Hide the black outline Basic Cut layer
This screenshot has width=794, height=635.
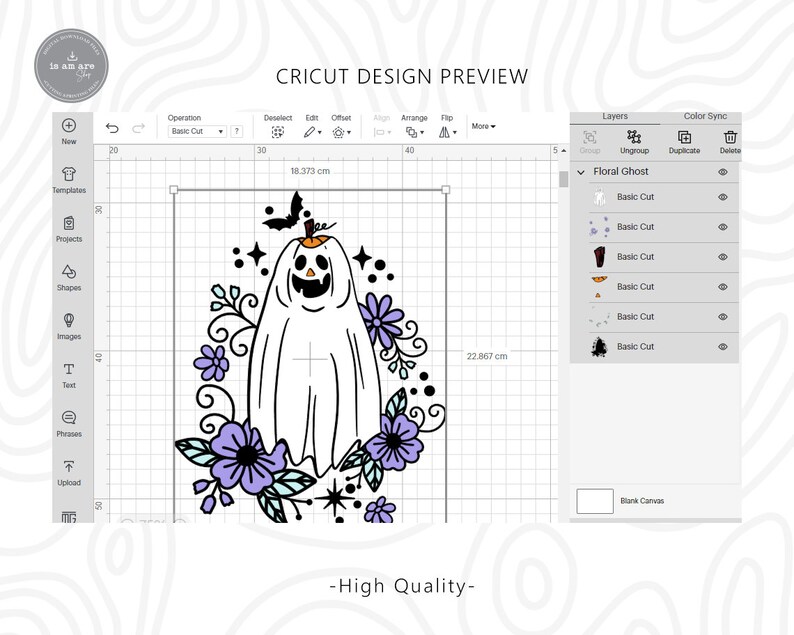[x=723, y=347]
